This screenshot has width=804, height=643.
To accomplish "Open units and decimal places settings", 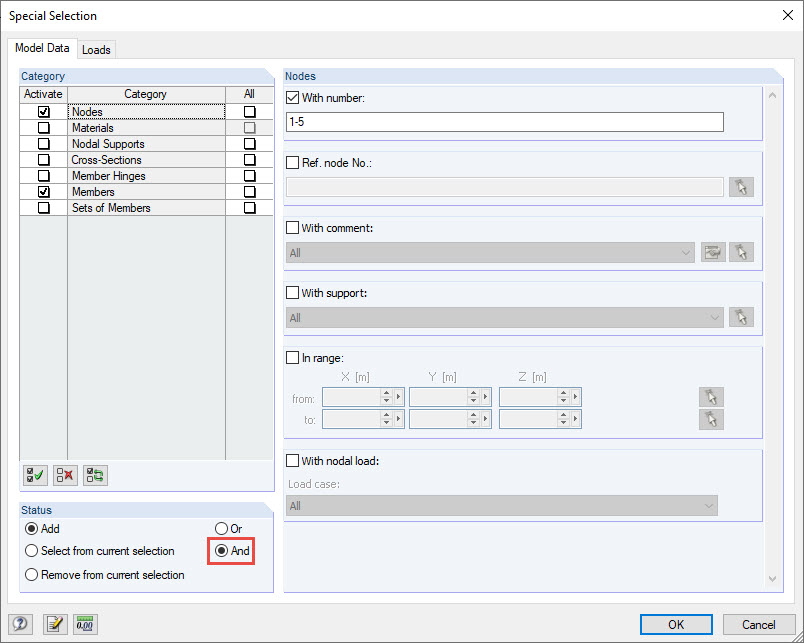I will 85,624.
